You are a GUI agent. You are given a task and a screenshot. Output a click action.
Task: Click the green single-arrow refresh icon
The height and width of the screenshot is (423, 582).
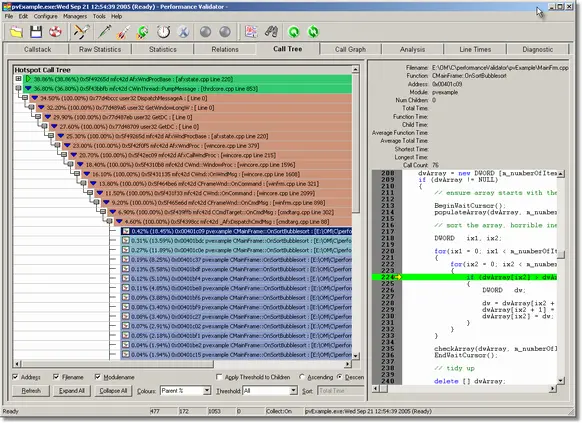pyautogui.click(x=294, y=32)
